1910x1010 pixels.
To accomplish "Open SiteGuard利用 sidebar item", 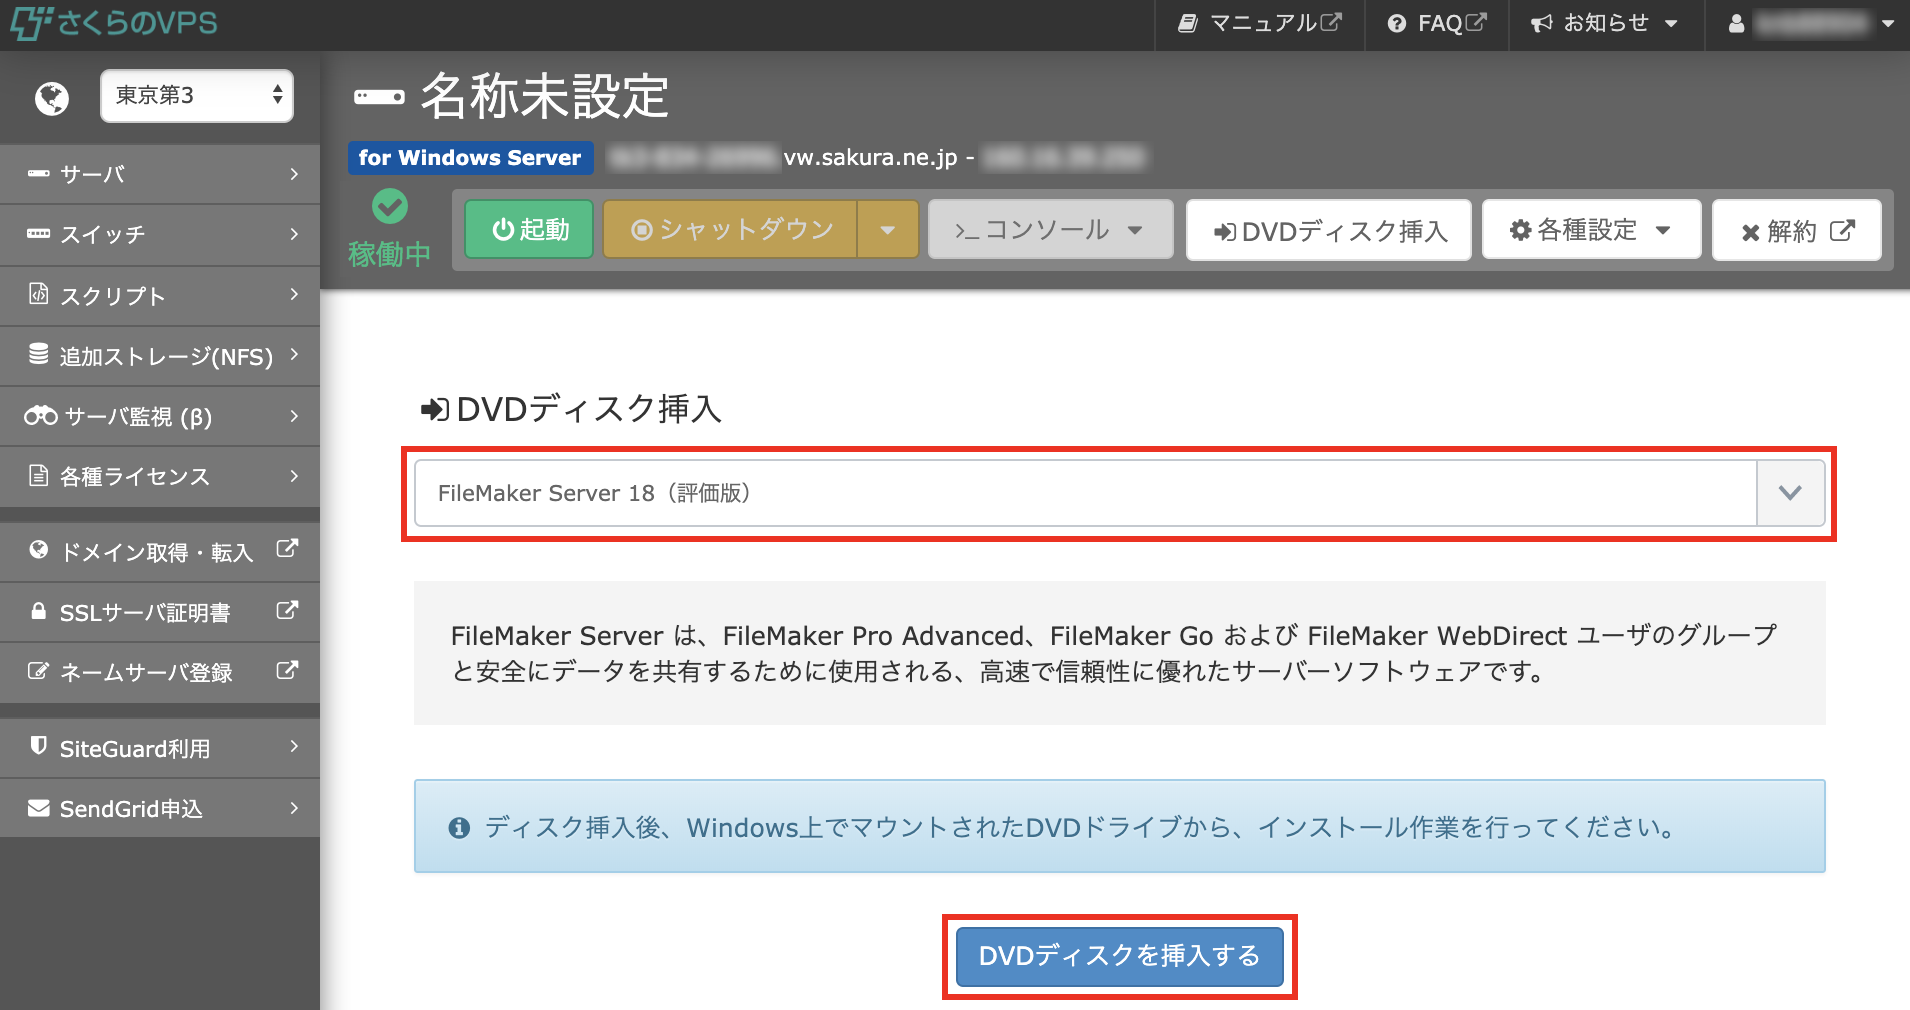I will 160,748.
